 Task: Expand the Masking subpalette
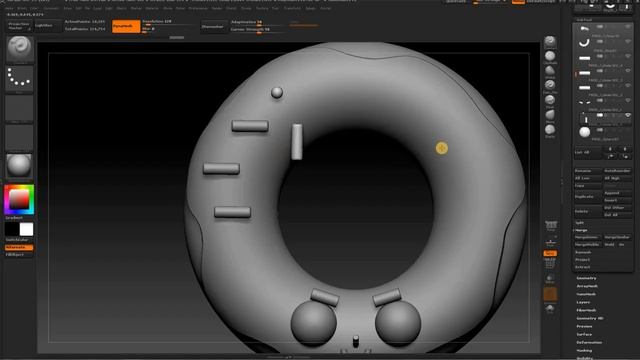[x=584, y=351]
